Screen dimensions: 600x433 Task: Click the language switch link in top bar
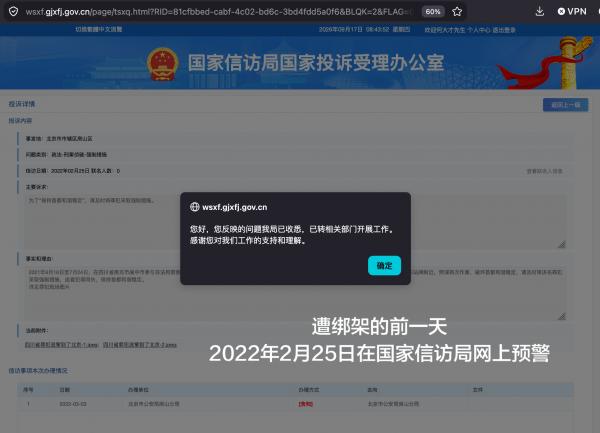coord(99,29)
